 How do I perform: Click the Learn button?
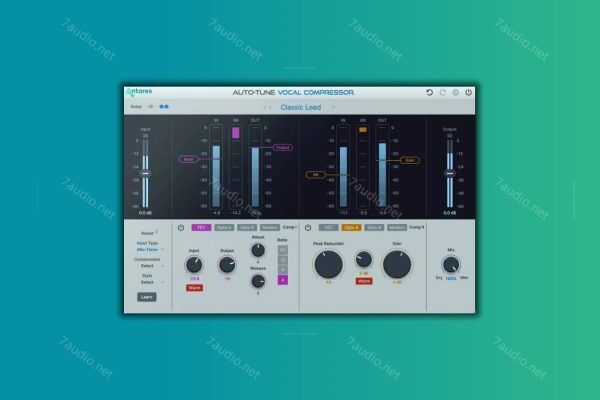147,297
